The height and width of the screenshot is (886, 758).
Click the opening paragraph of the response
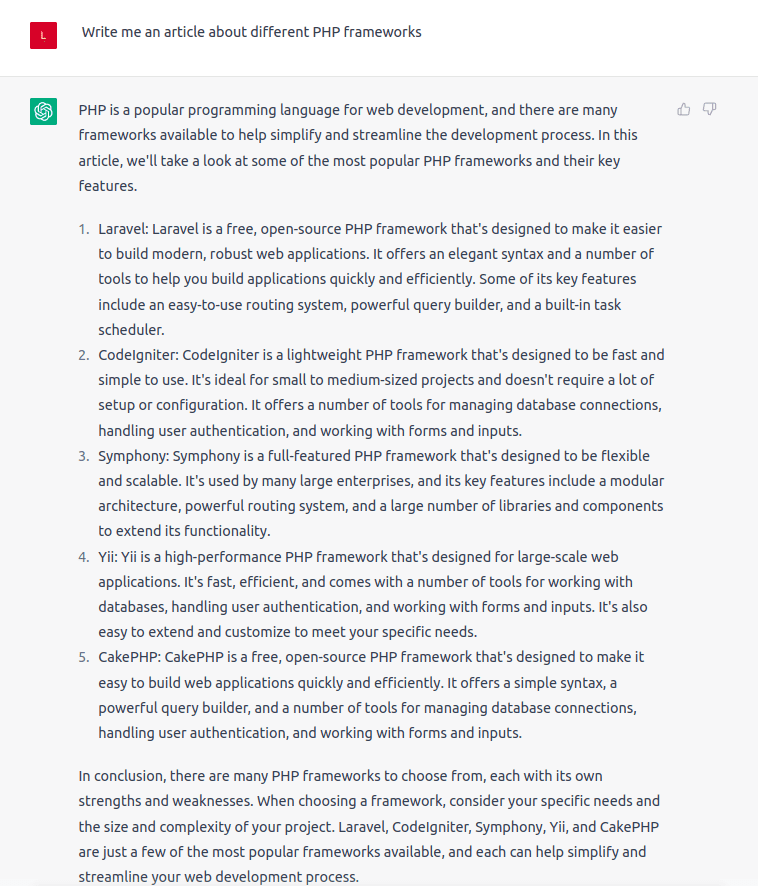[358, 147]
